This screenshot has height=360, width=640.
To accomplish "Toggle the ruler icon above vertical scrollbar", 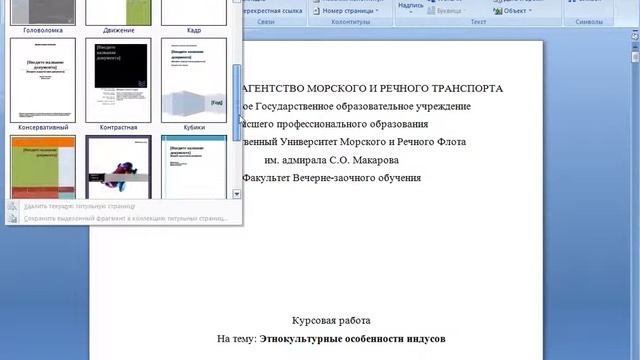I will pyautogui.click(x=635, y=36).
